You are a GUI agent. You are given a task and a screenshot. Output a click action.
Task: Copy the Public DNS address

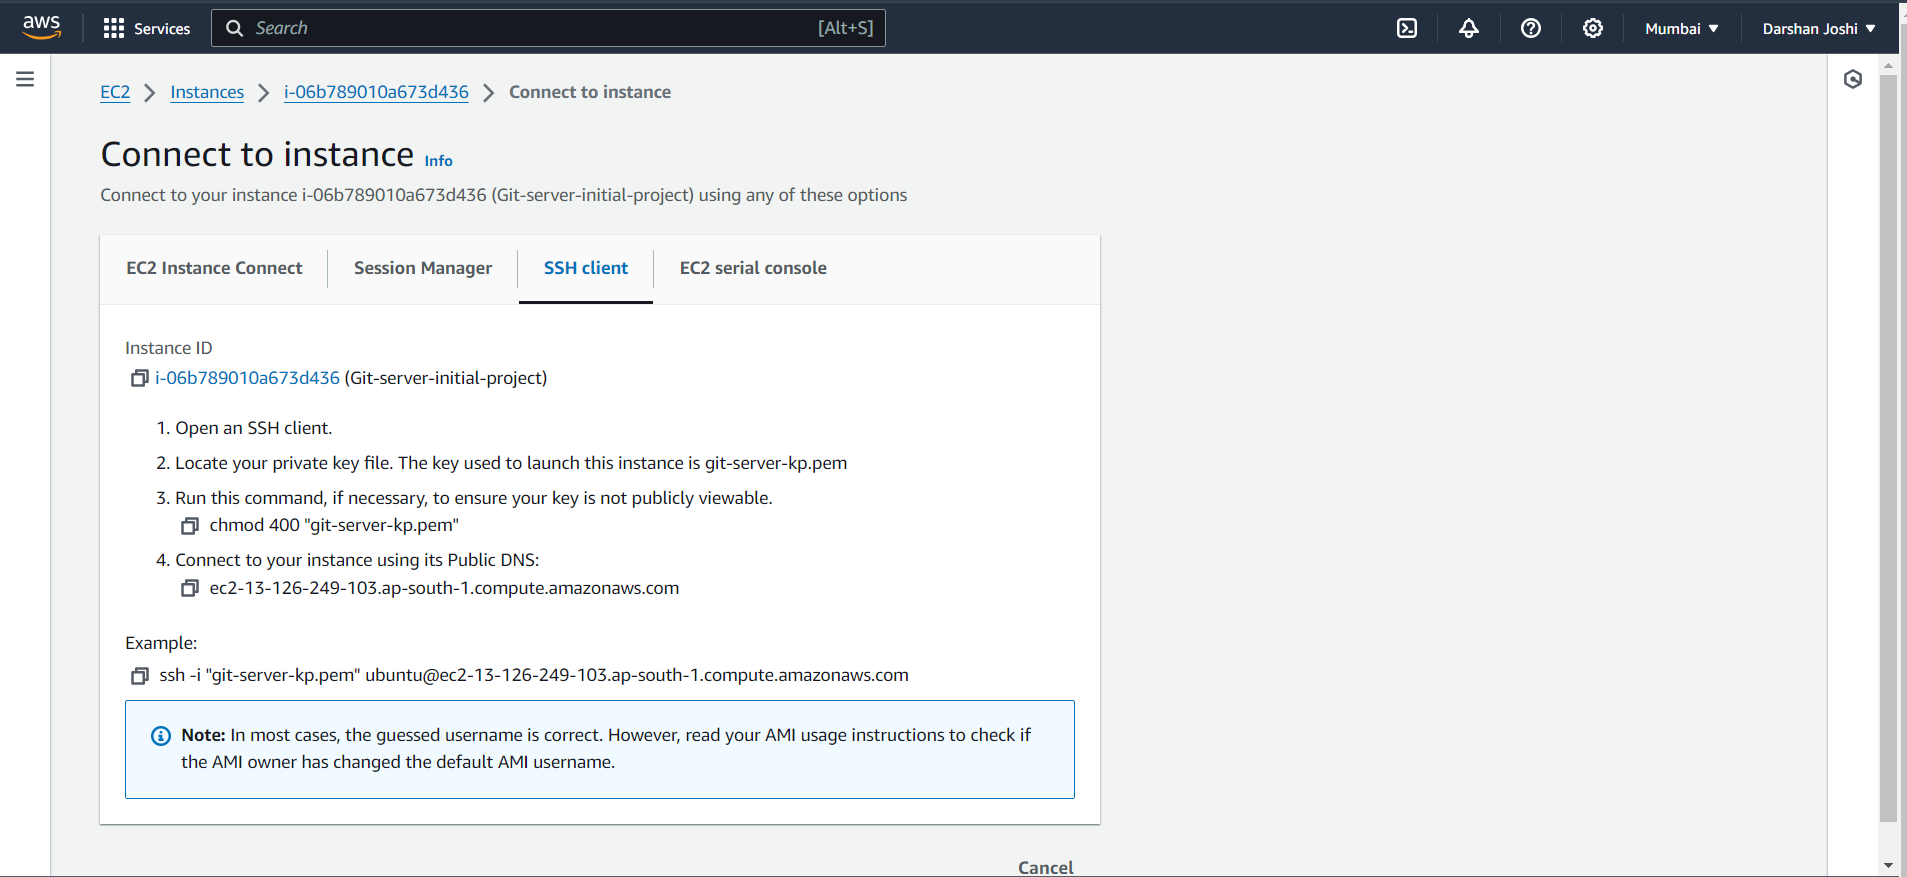coord(190,589)
